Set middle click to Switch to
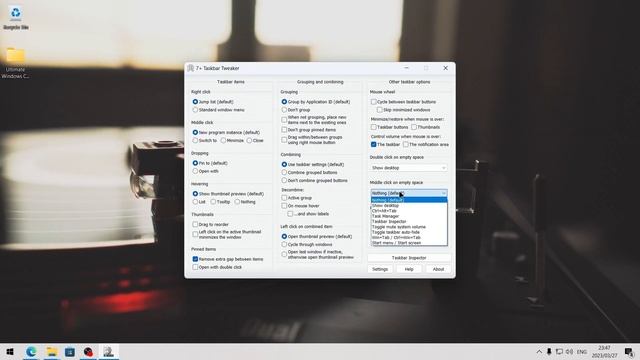Image resolution: width=640 pixels, height=360 pixels. point(205,140)
